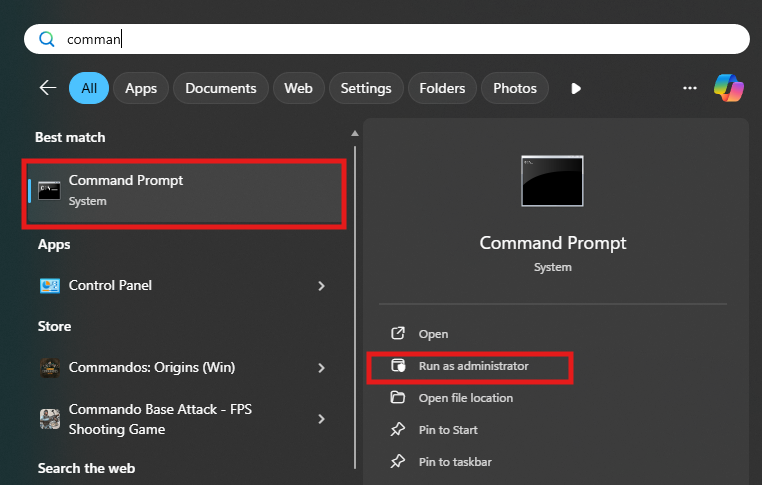
Task: Click the pin icon beside Pin to taskbar
Action: (398, 461)
